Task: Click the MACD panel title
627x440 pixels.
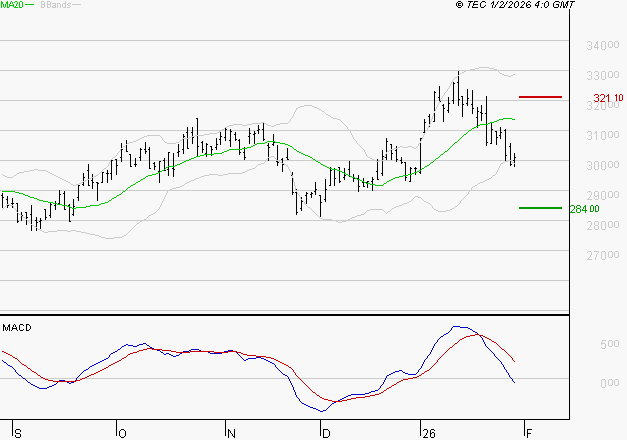Action: point(17,328)
